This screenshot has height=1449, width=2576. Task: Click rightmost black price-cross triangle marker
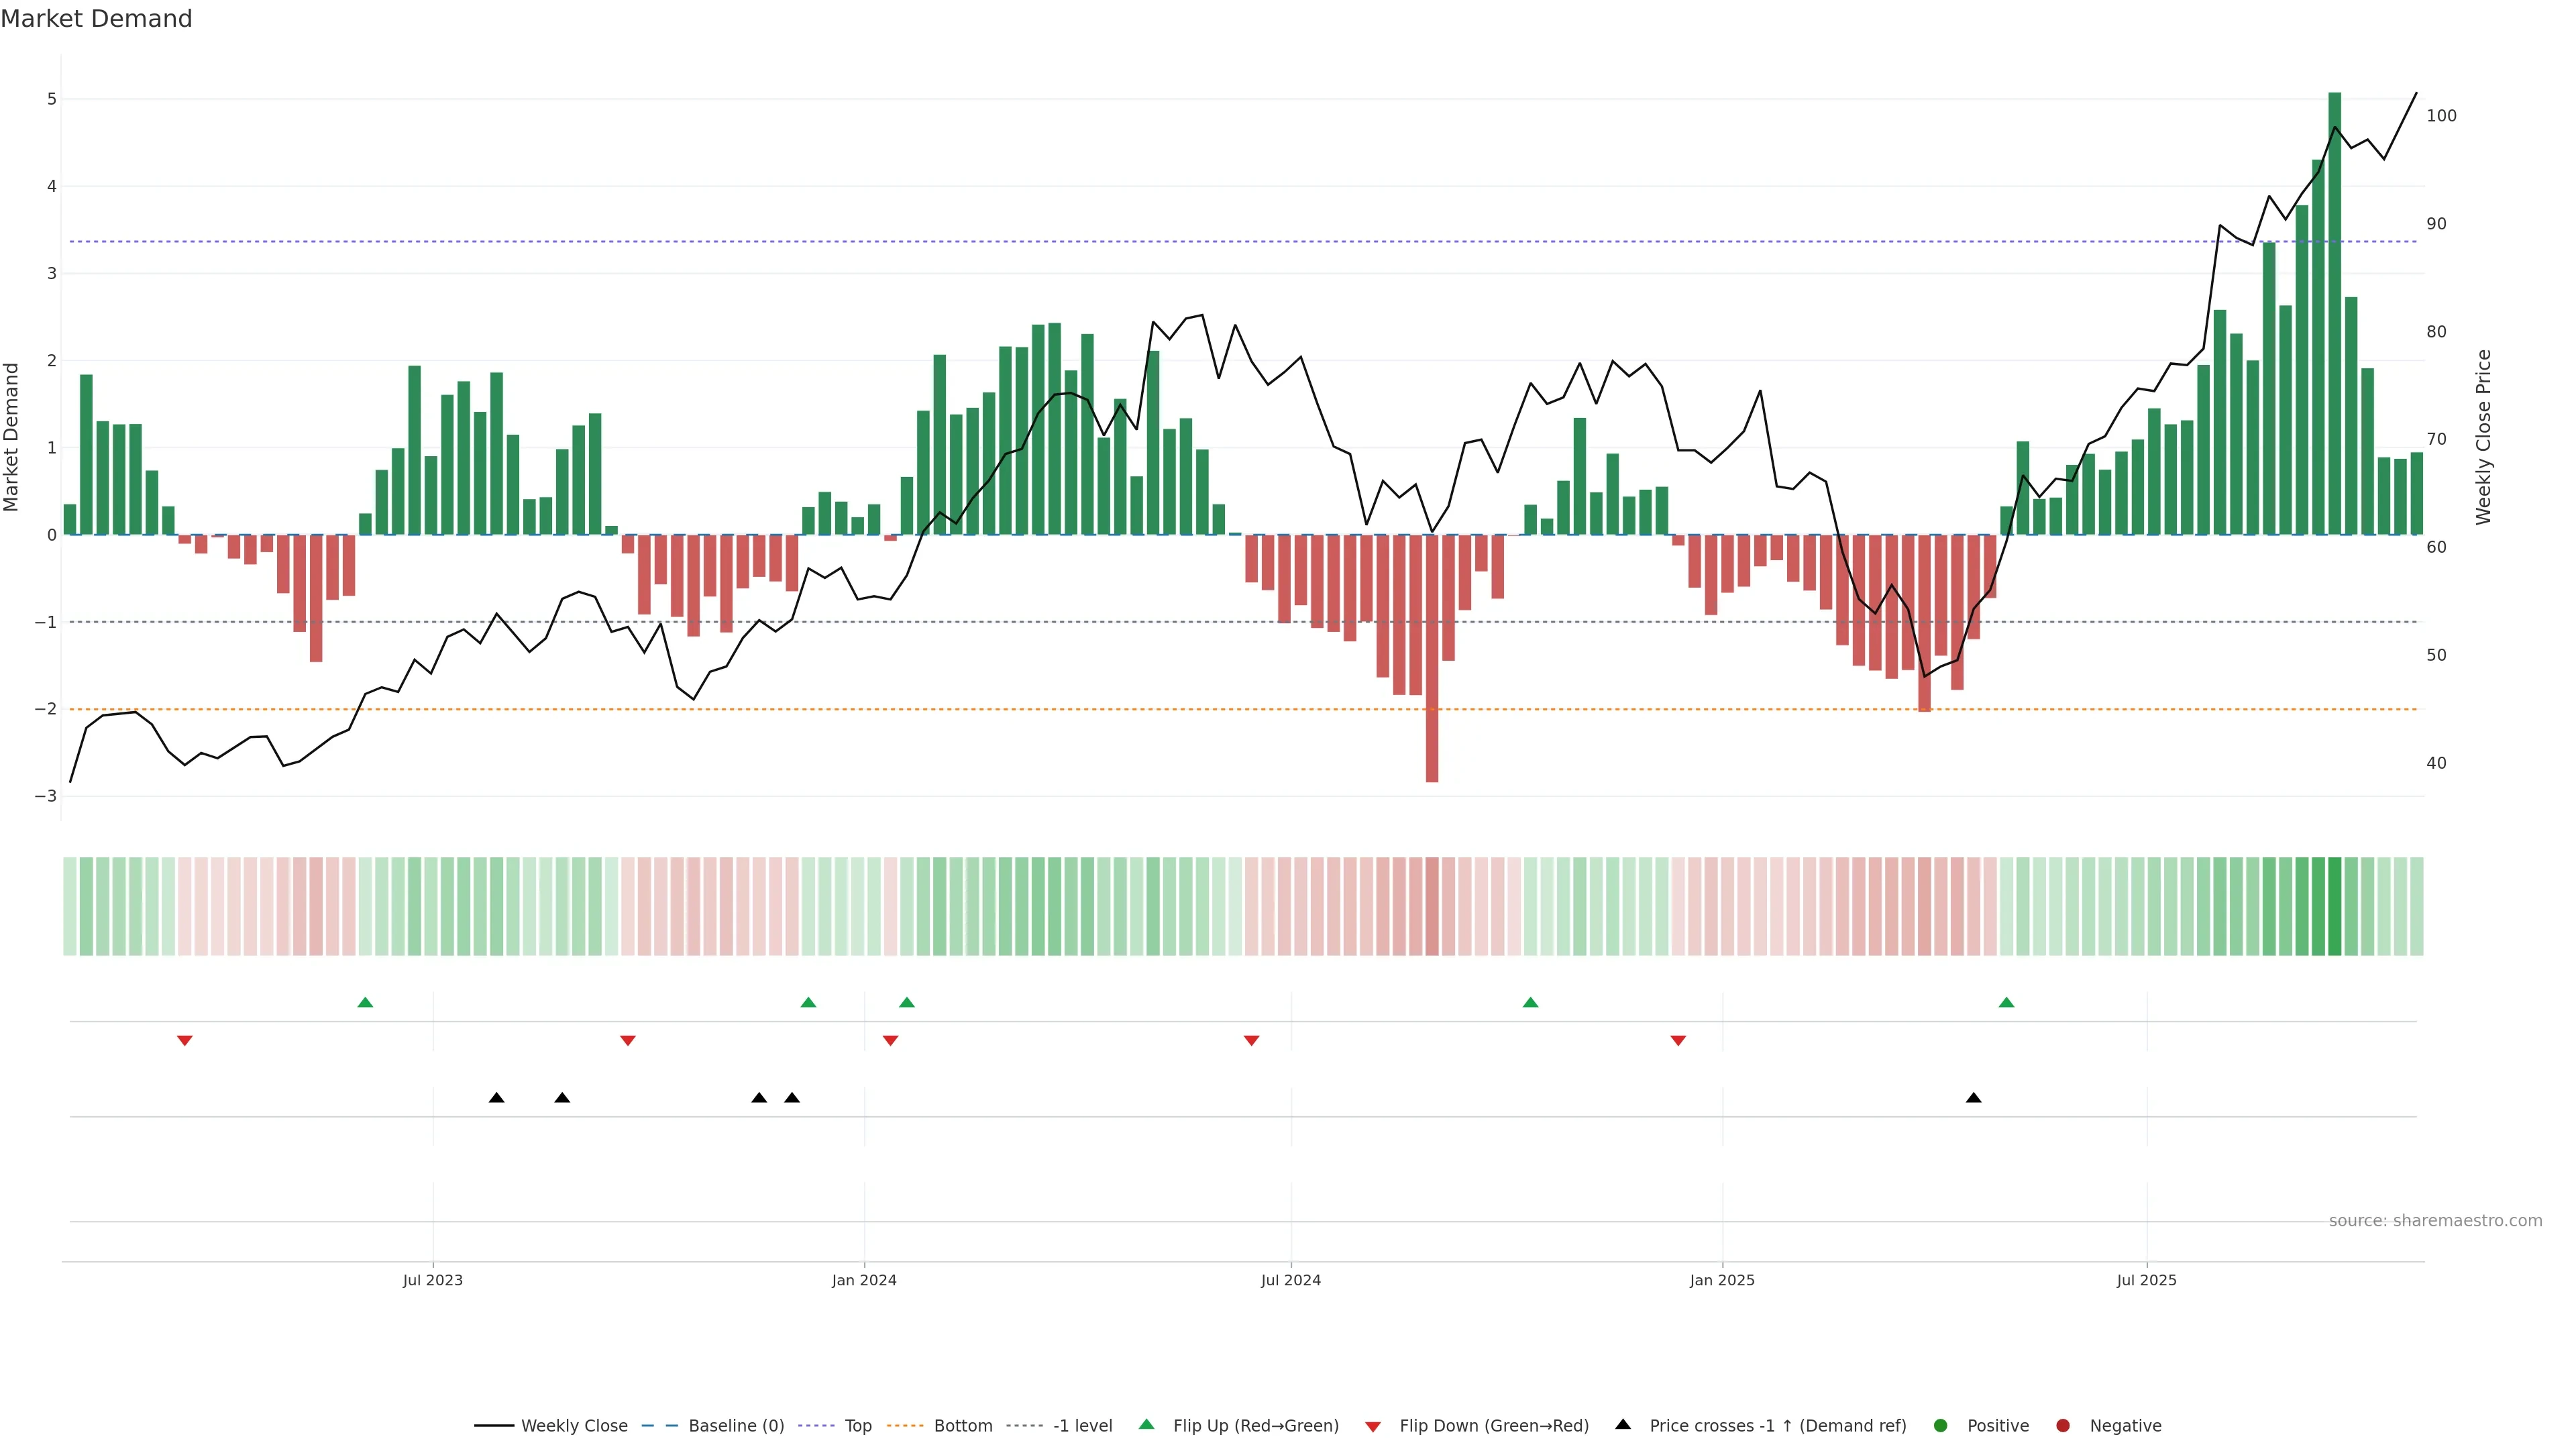pyautogui.click(x=1973, y=1098)
